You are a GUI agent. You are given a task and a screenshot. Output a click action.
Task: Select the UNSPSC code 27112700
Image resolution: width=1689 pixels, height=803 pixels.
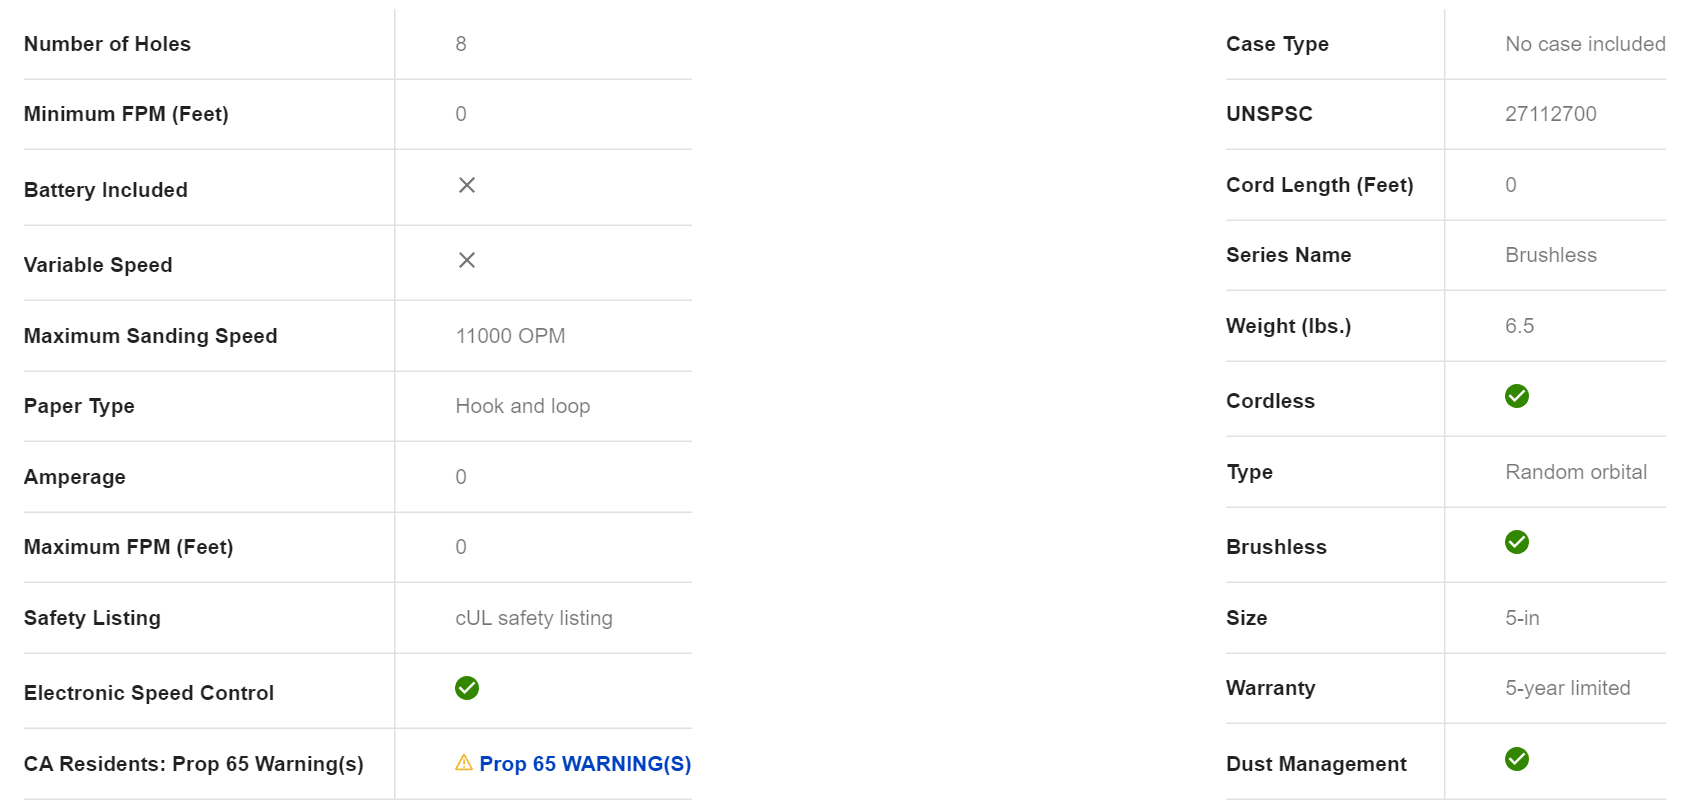click(1550, 114)
